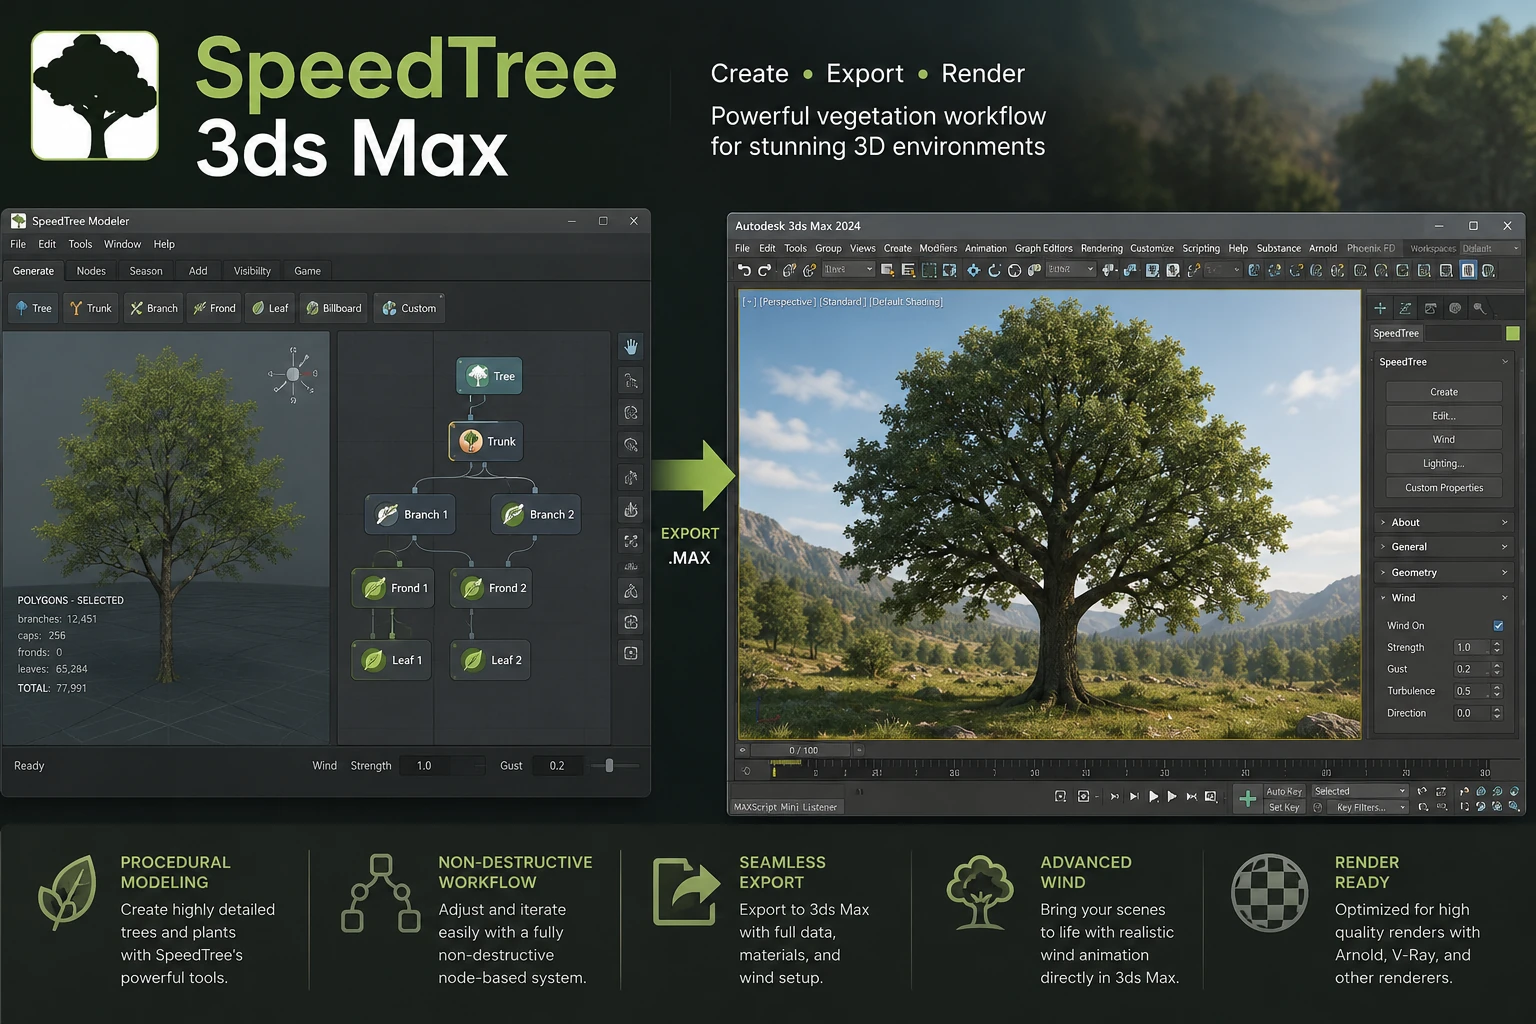Select the Frond generator button

[x=214, y=308]
